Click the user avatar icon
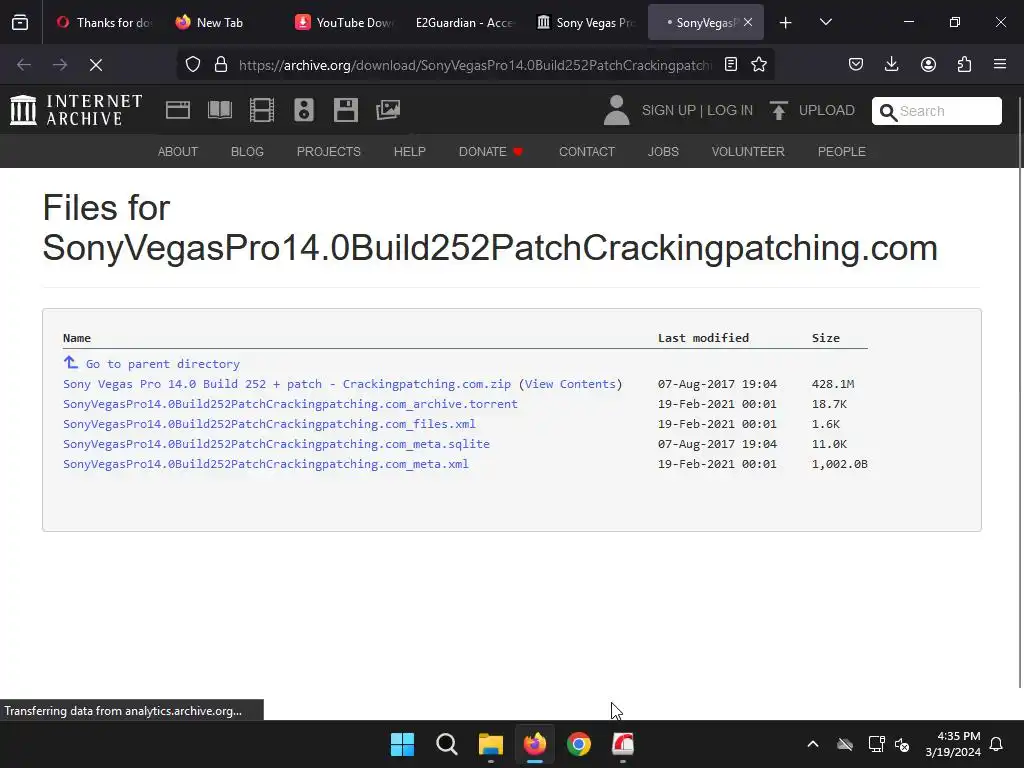 coord(616,110)
